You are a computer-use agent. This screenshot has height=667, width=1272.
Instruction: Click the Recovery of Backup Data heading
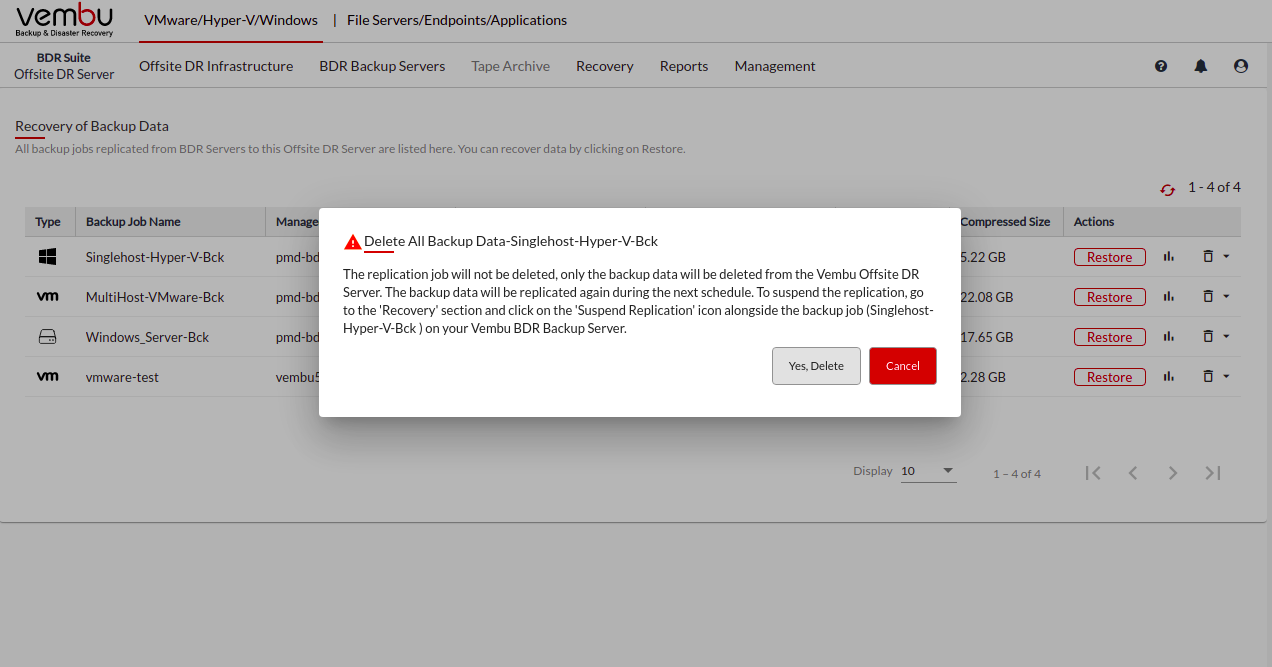point(92,126)
